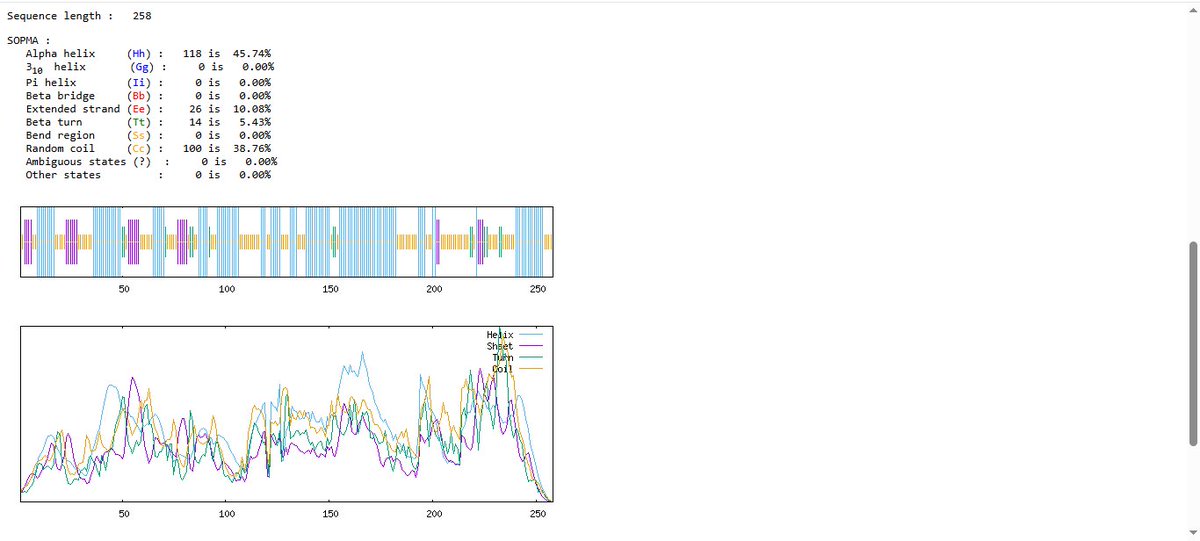The width and height of the screenshot is (1200, 541).
Task: Click the 'Pi helix' row label
Action: [x=51, y=82]
